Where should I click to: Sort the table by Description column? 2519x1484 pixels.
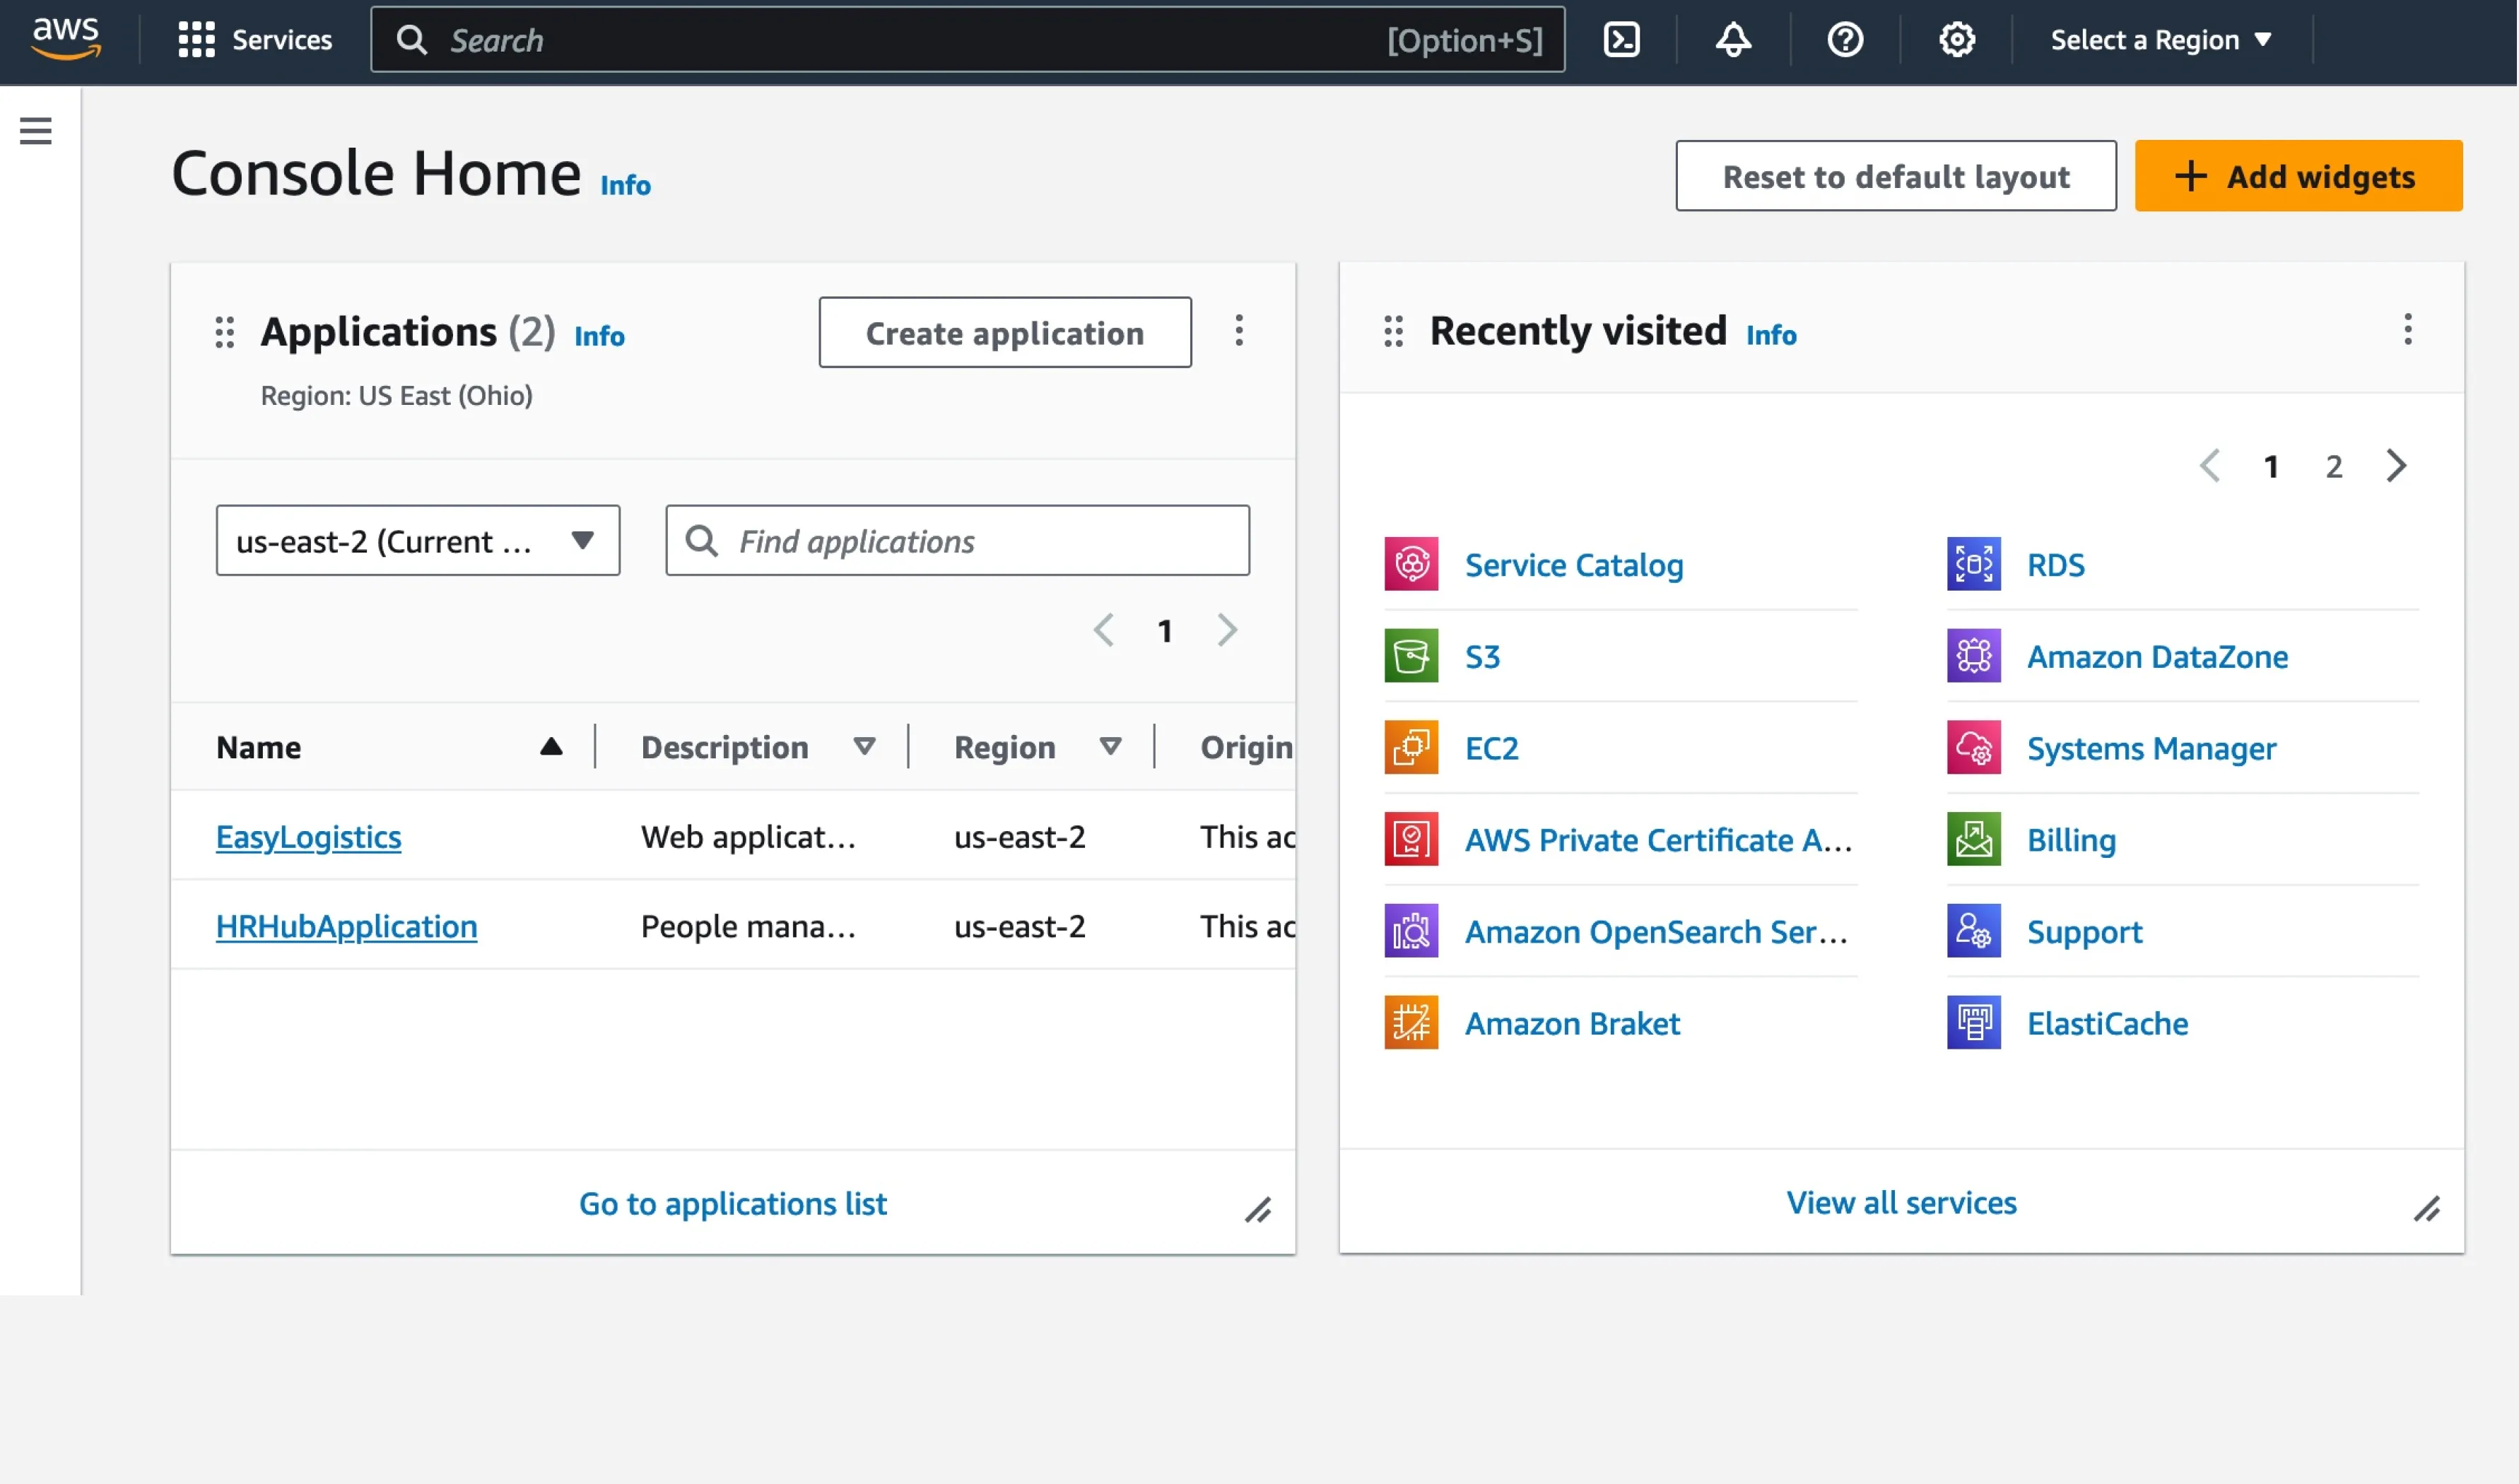coord(864,746)
